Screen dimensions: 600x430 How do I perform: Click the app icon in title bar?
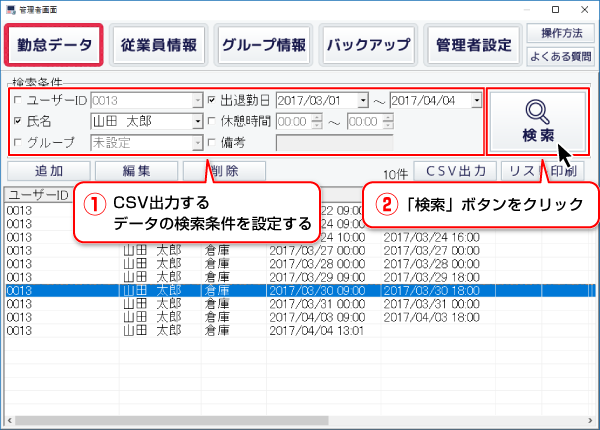(x=10, y=8)
